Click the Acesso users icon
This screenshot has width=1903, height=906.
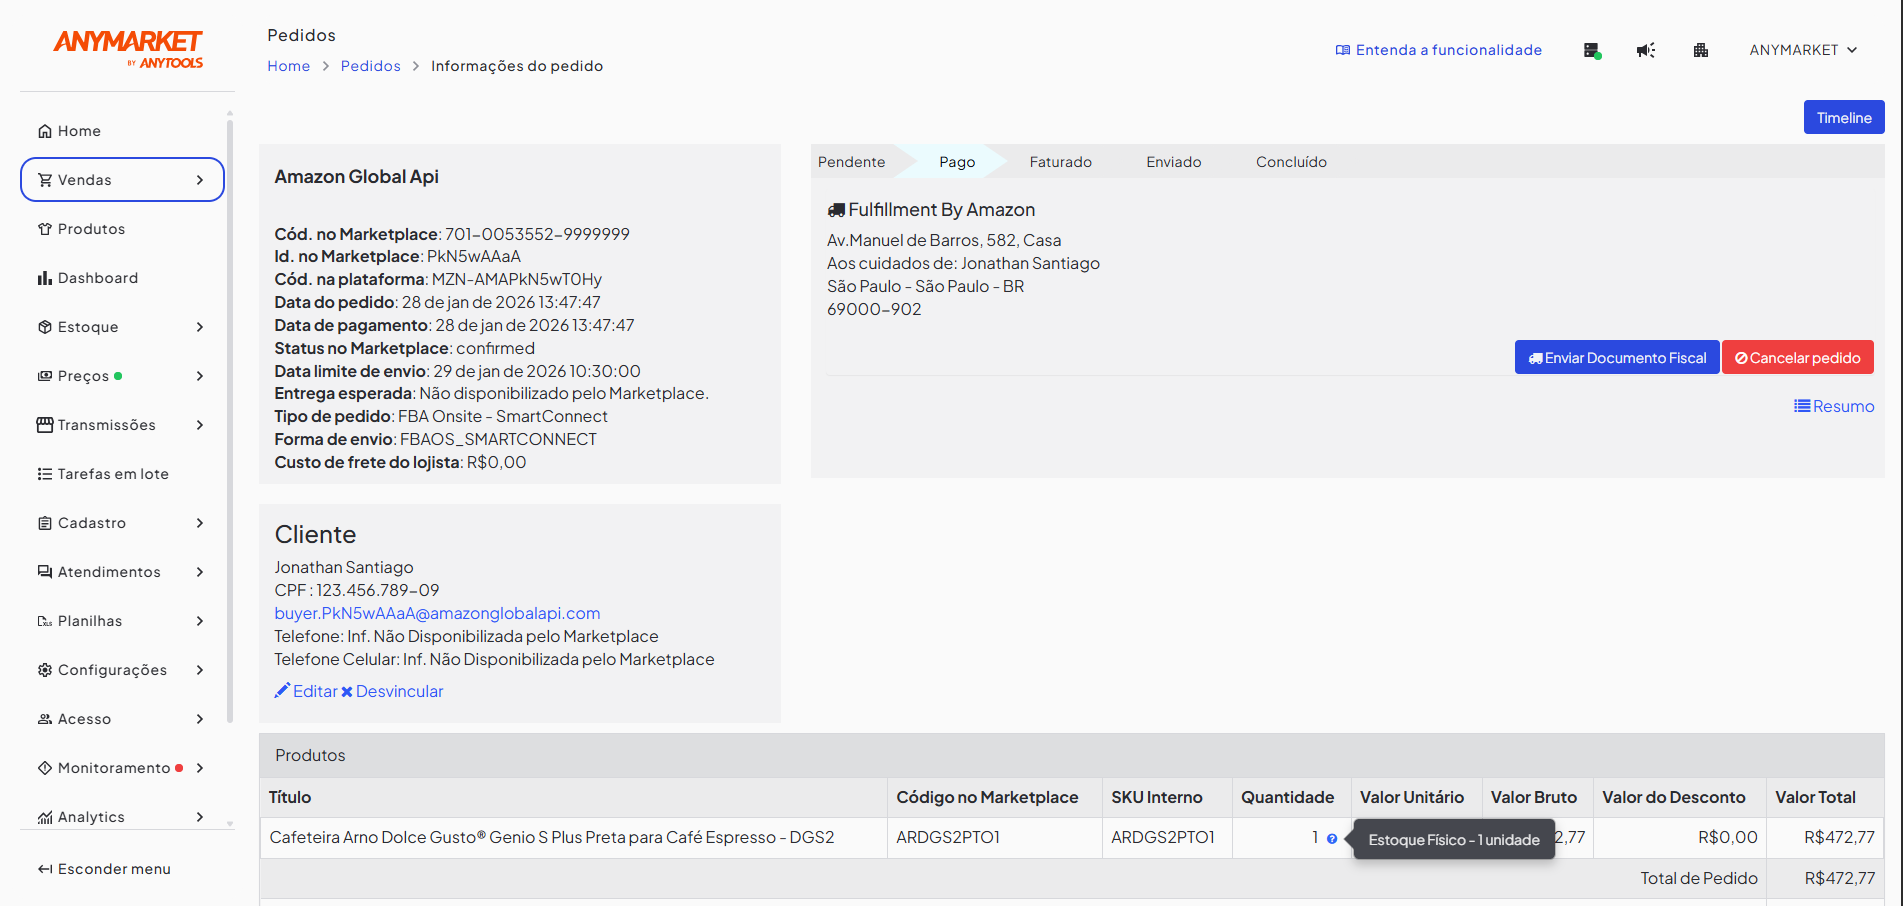(45, 719)
